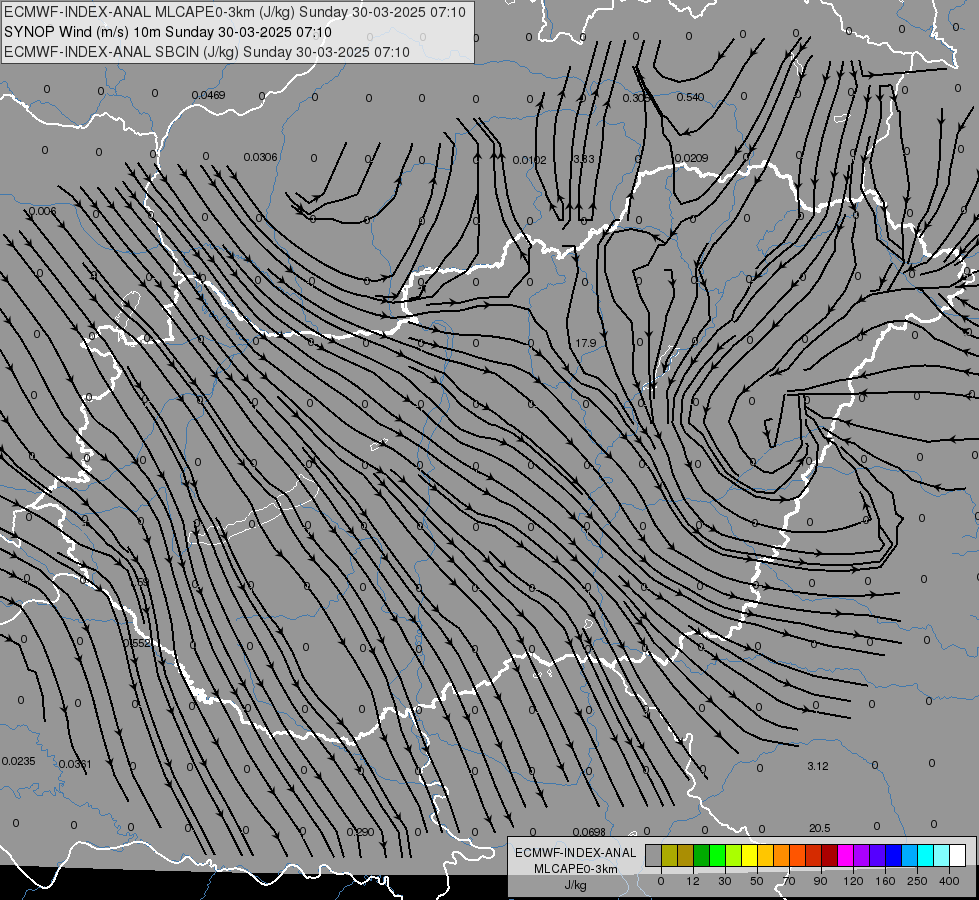Pick the lime green legend swatch
This screenshot has width=979, height=900.
734,855
